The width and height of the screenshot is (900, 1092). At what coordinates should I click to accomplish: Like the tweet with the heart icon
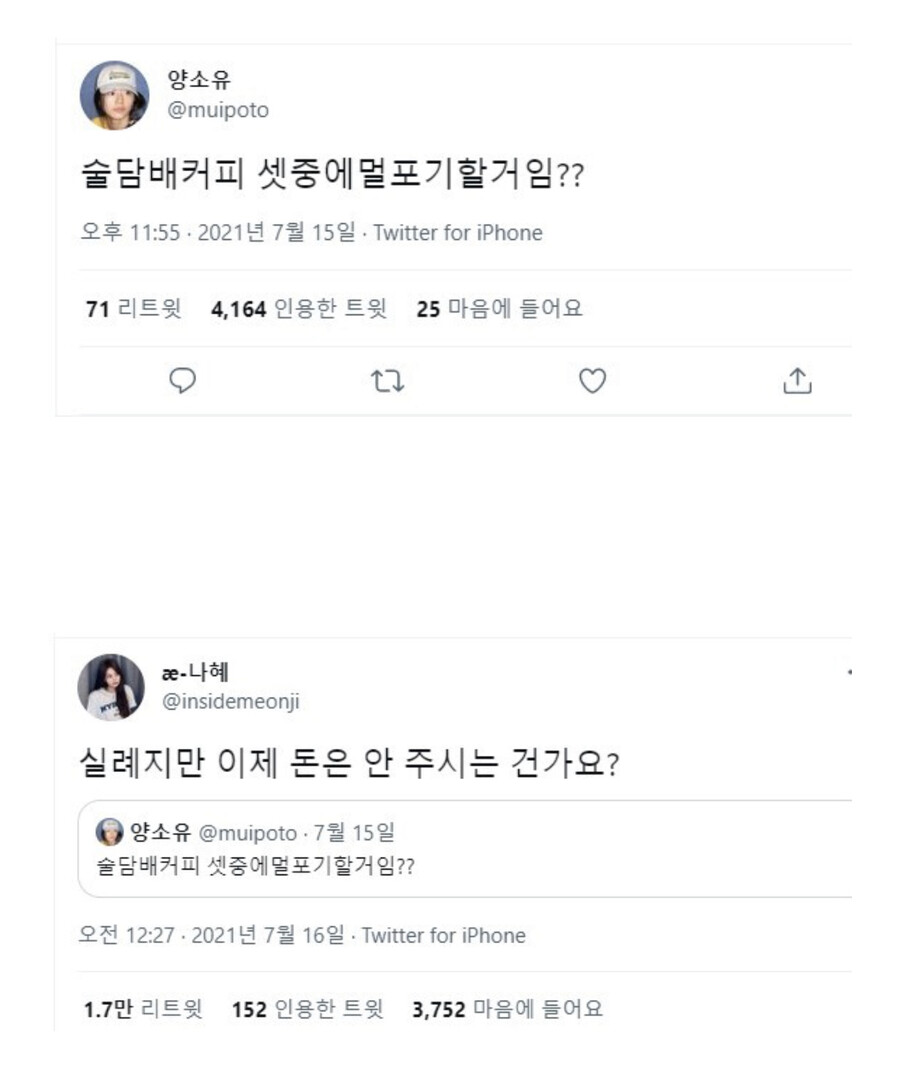pyautogui.click(x=593, y=380)
